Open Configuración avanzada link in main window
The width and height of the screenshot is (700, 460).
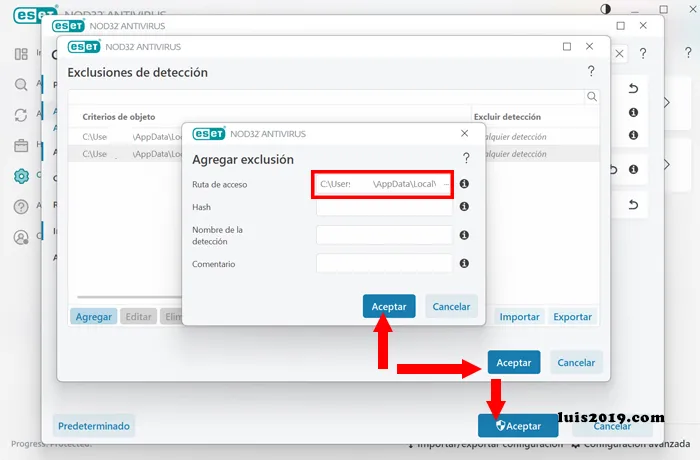(x=632, y=444)
